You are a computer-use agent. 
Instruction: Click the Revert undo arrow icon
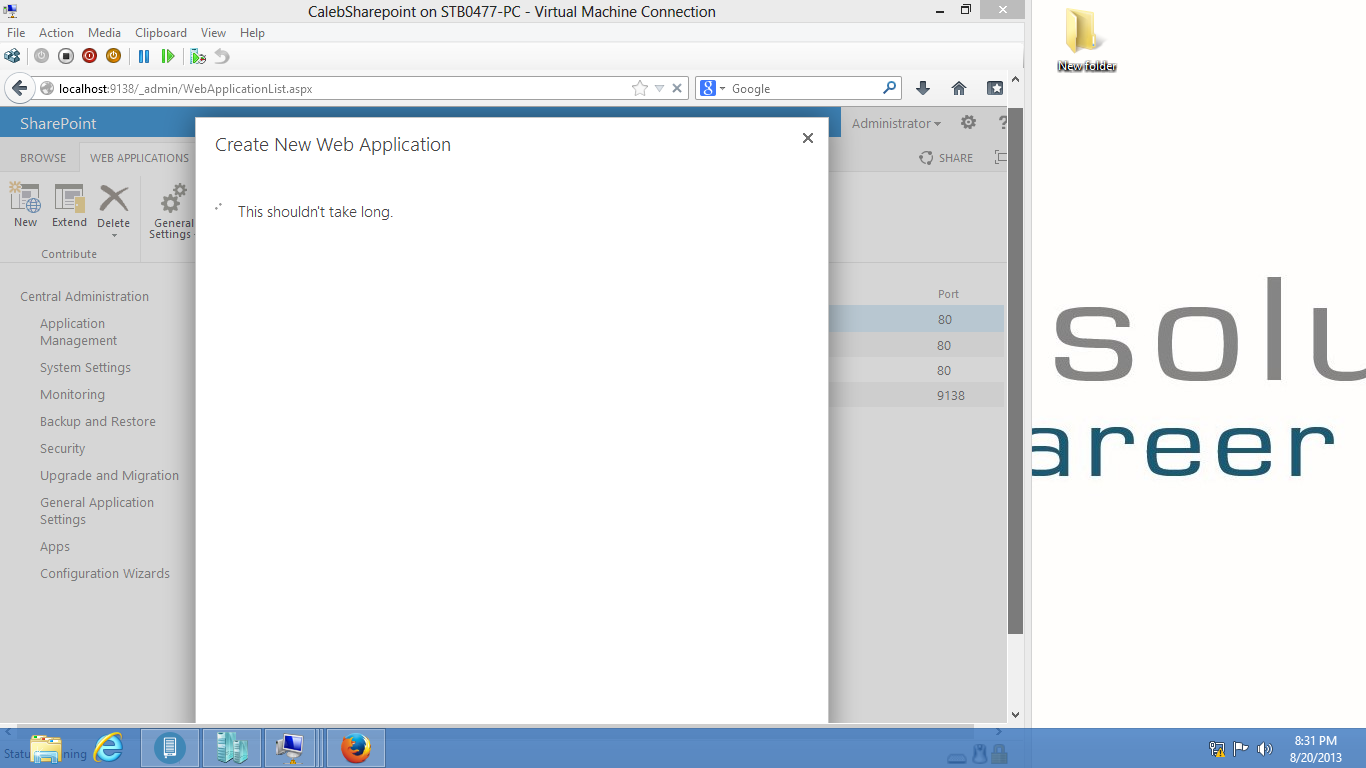point(222,56)
